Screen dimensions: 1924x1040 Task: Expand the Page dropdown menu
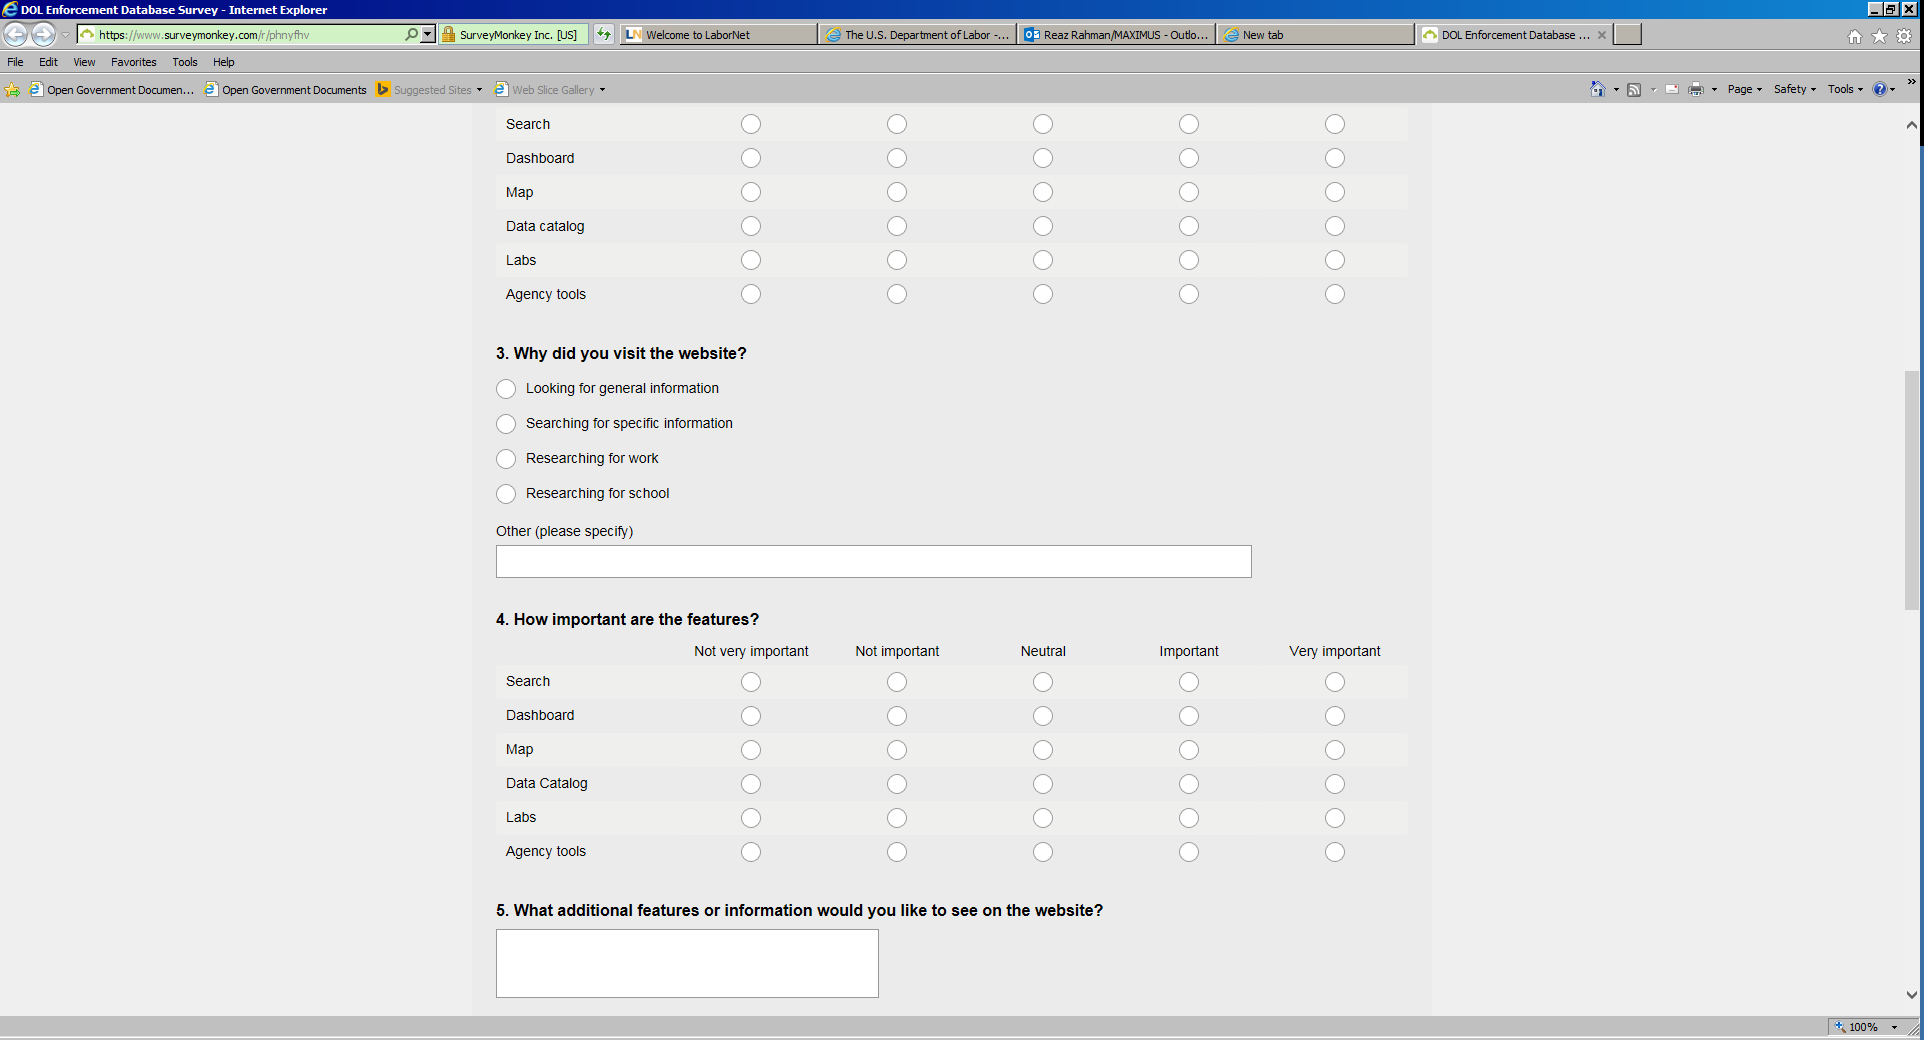(1745, 89)
